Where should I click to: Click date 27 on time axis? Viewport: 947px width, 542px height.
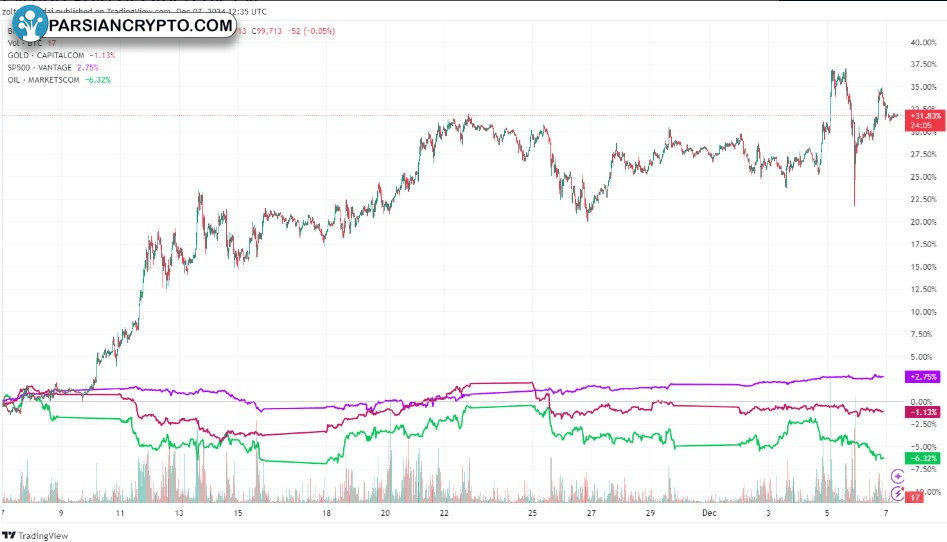click(x=591, y=513)
